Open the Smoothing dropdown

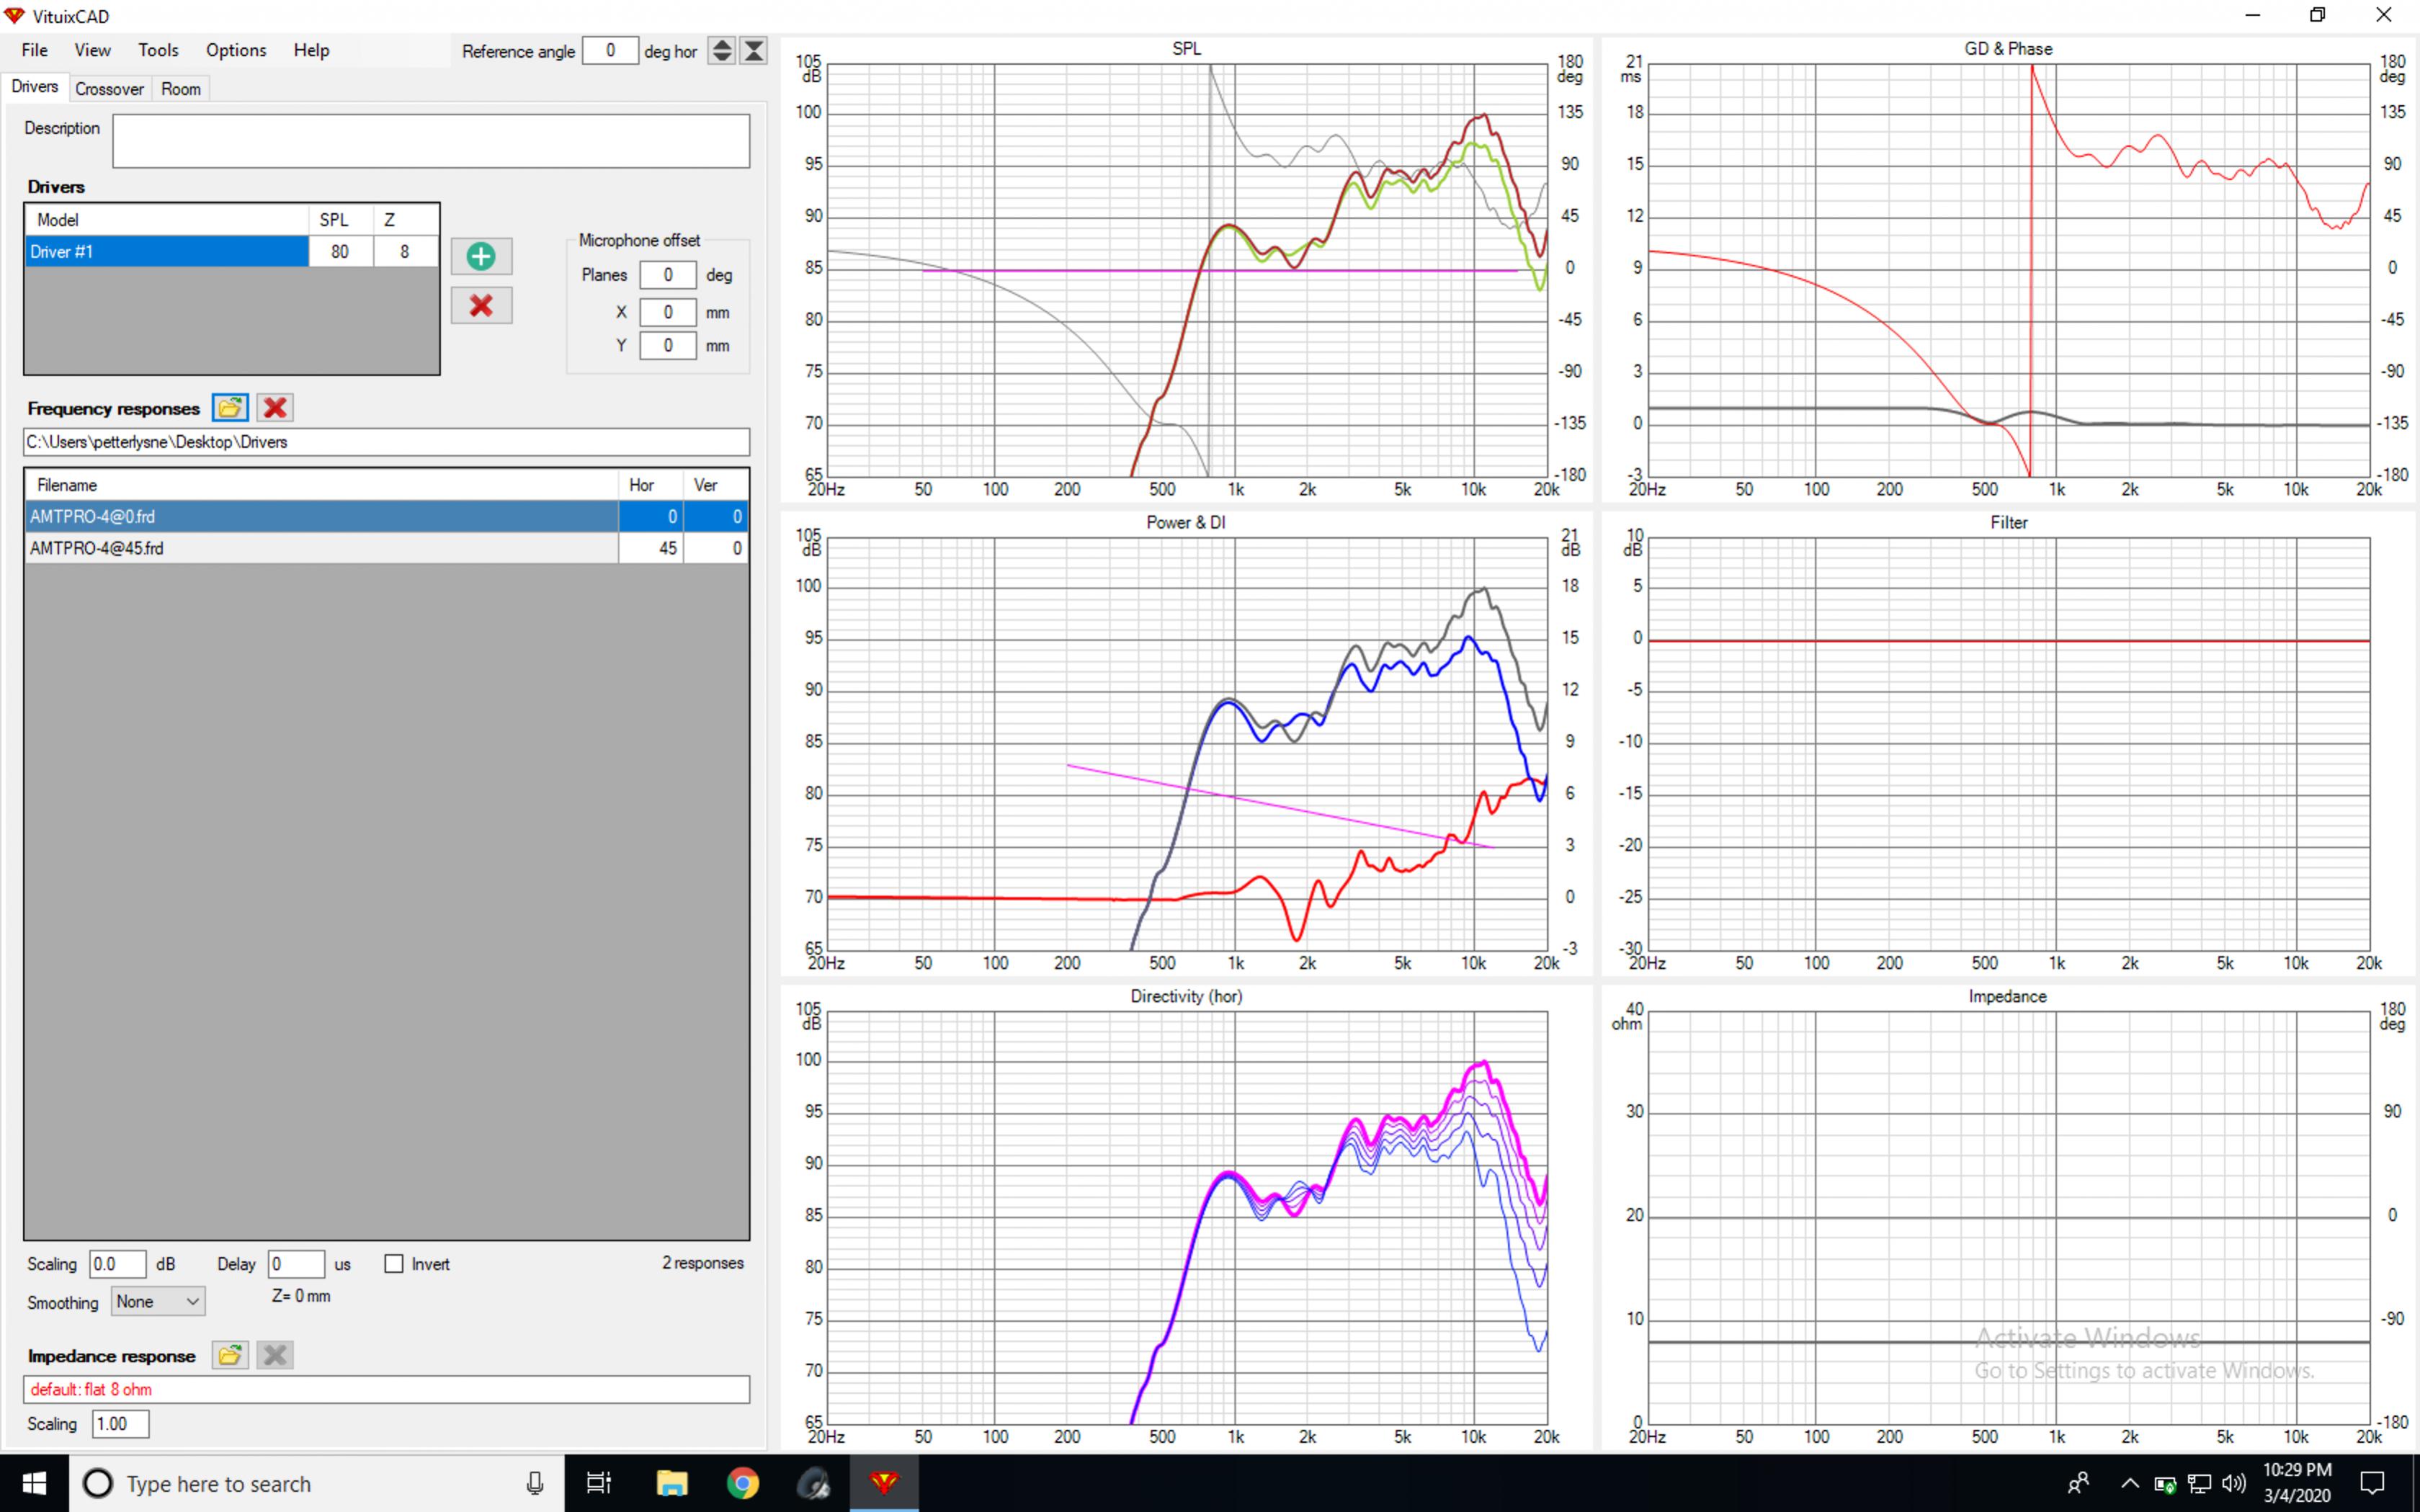[x=158, y=1302]
